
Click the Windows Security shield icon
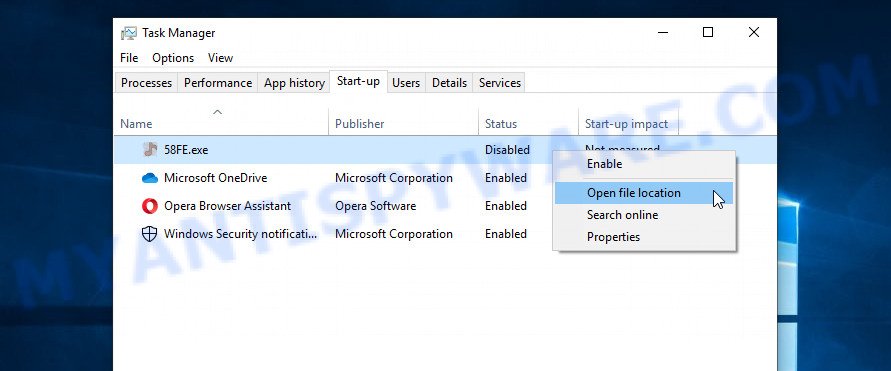[x=149, y=234]
